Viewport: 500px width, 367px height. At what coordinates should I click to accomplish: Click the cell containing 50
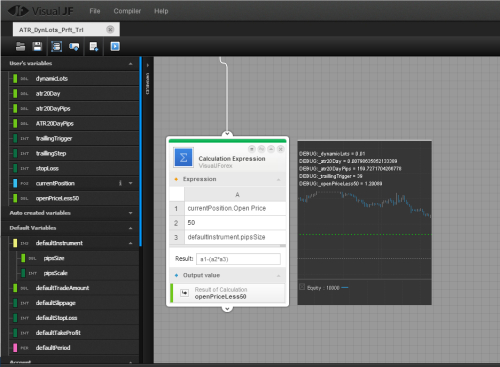pyautogui.click(x=235, y=223)
